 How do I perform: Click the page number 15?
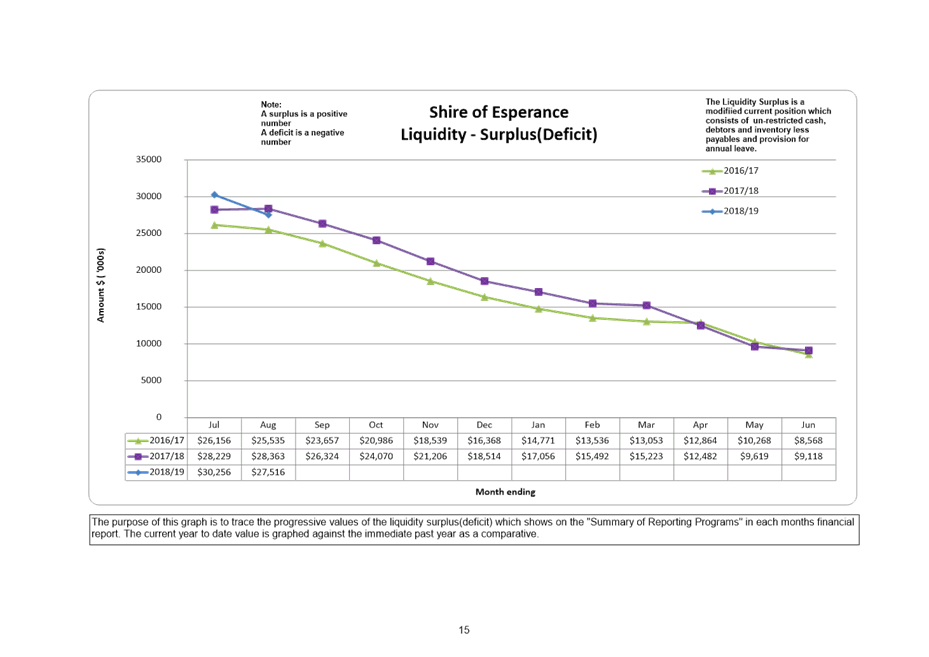pos(464,630)
